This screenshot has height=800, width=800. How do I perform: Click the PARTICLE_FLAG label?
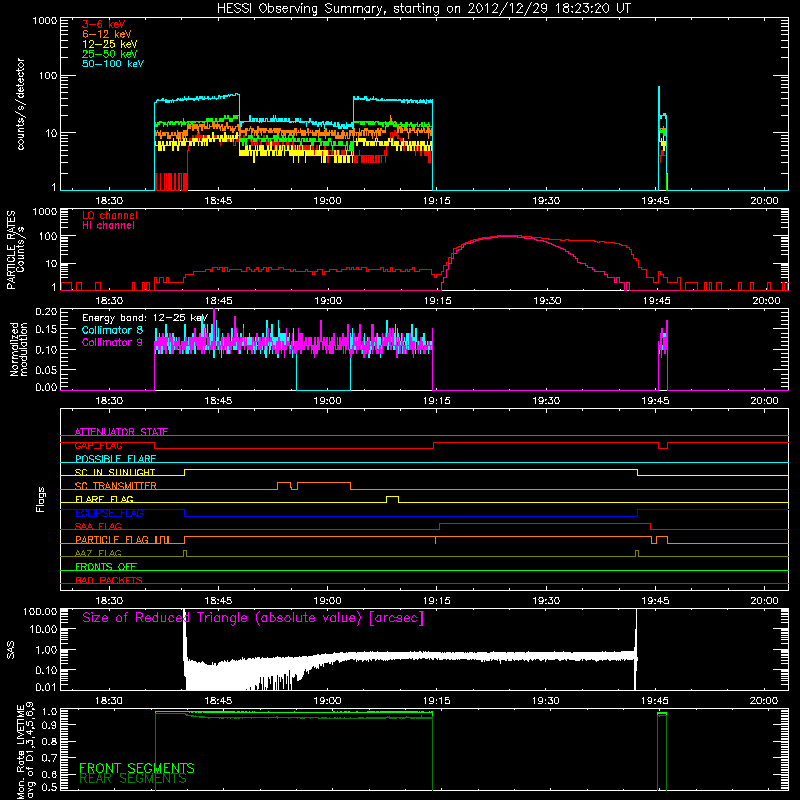112,539
